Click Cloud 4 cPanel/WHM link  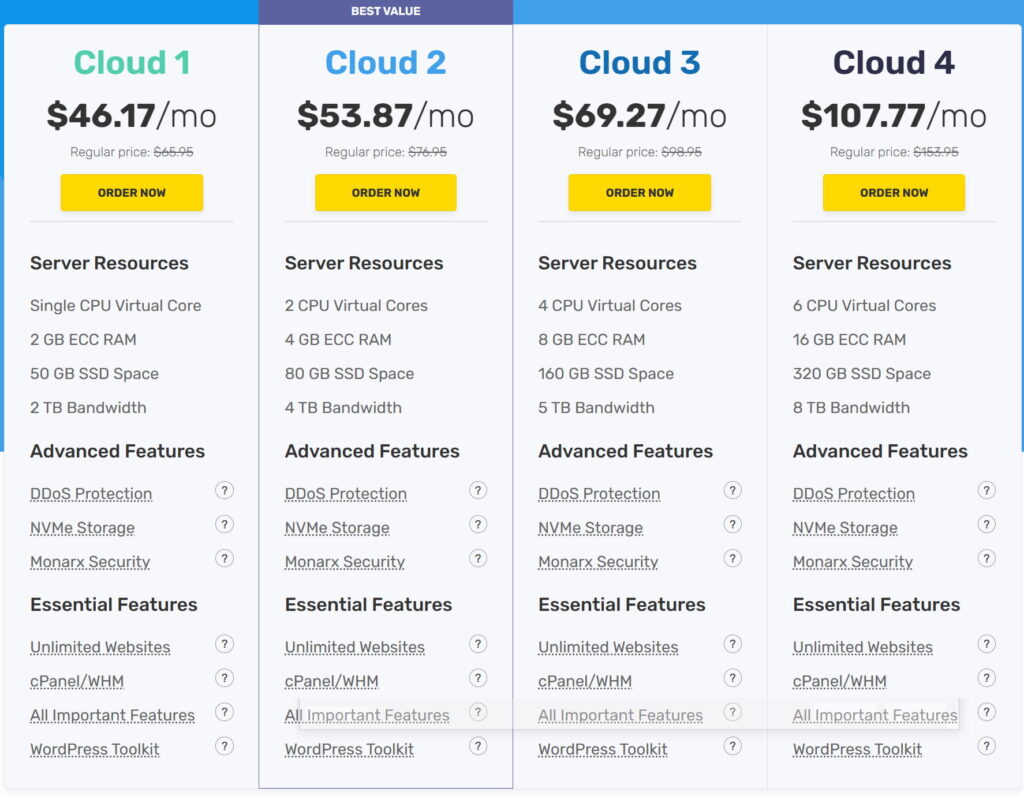click(839, 682)
